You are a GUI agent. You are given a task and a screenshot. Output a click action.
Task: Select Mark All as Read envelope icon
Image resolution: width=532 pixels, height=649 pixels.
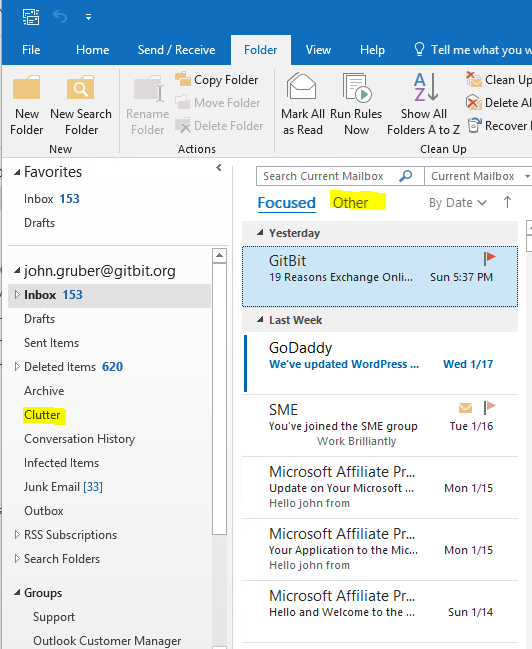(x=301, y=86)
